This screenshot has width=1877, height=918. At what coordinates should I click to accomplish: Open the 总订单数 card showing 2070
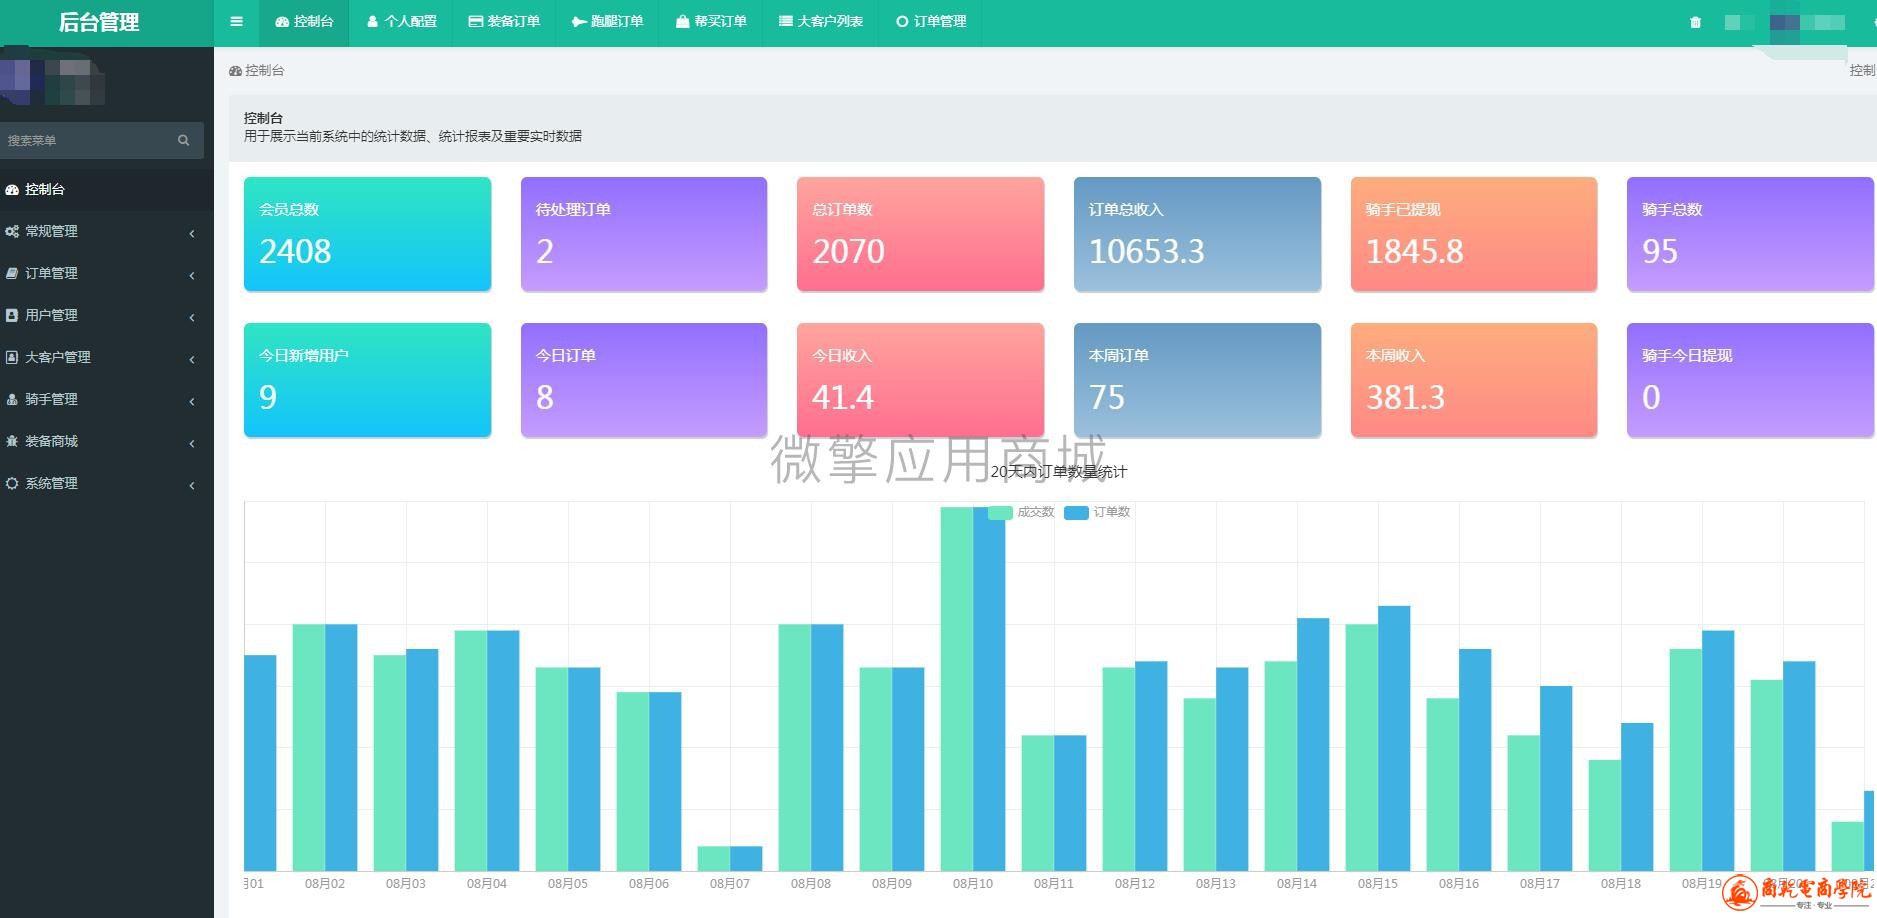[x=920, y=234]
